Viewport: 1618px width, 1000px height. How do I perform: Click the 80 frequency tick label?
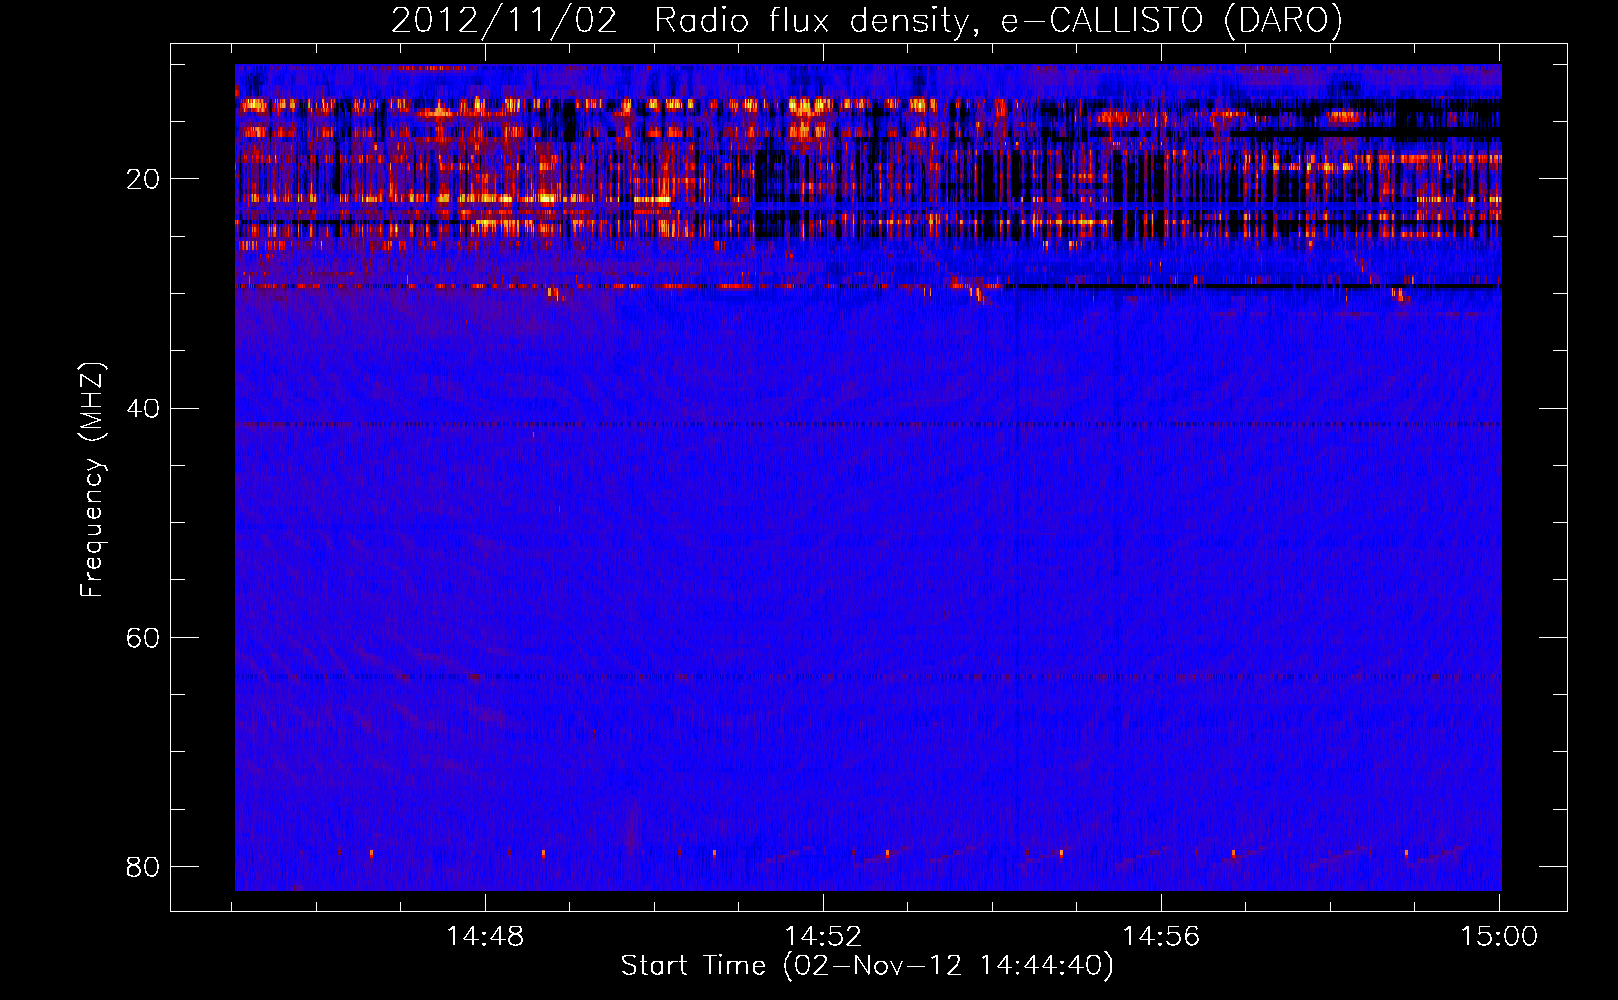tap(143, 866)
